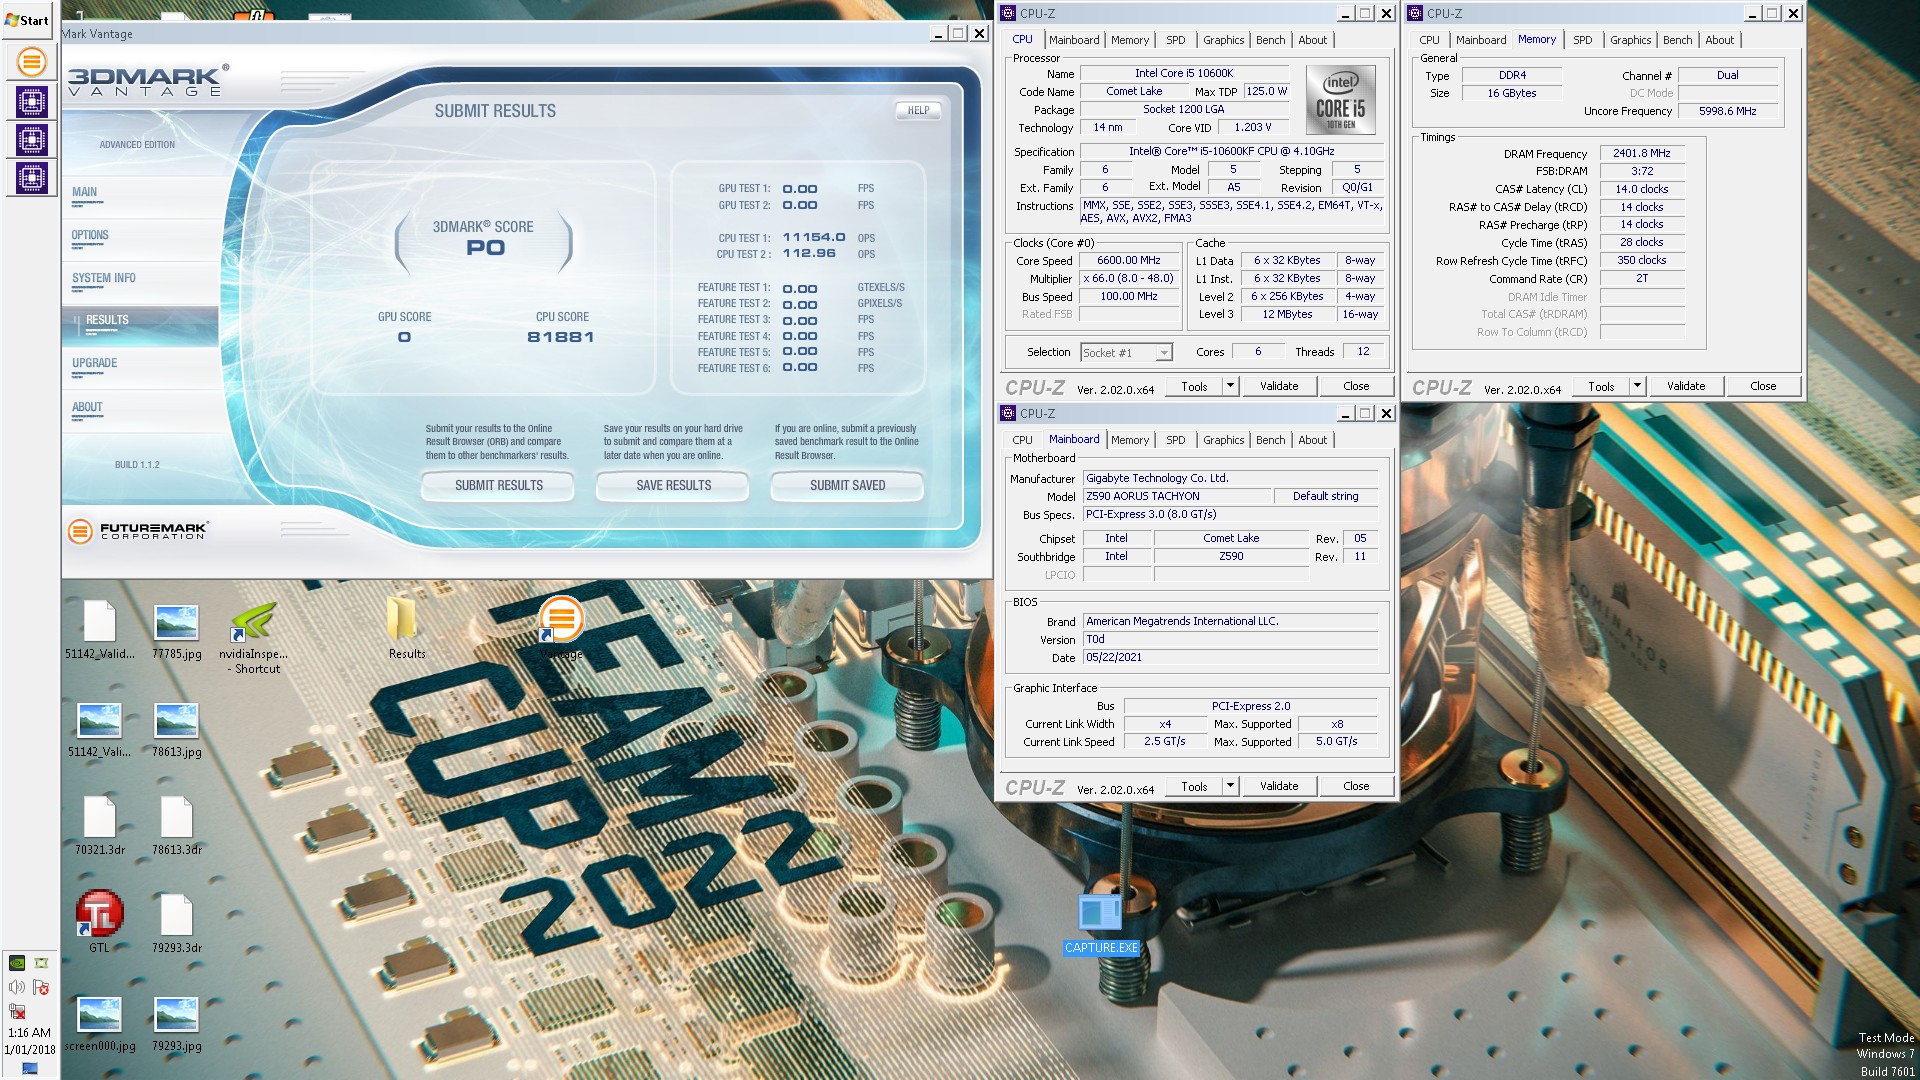
Task: Click Tools button in CPU-Z Memory window
Action: 1601,386
